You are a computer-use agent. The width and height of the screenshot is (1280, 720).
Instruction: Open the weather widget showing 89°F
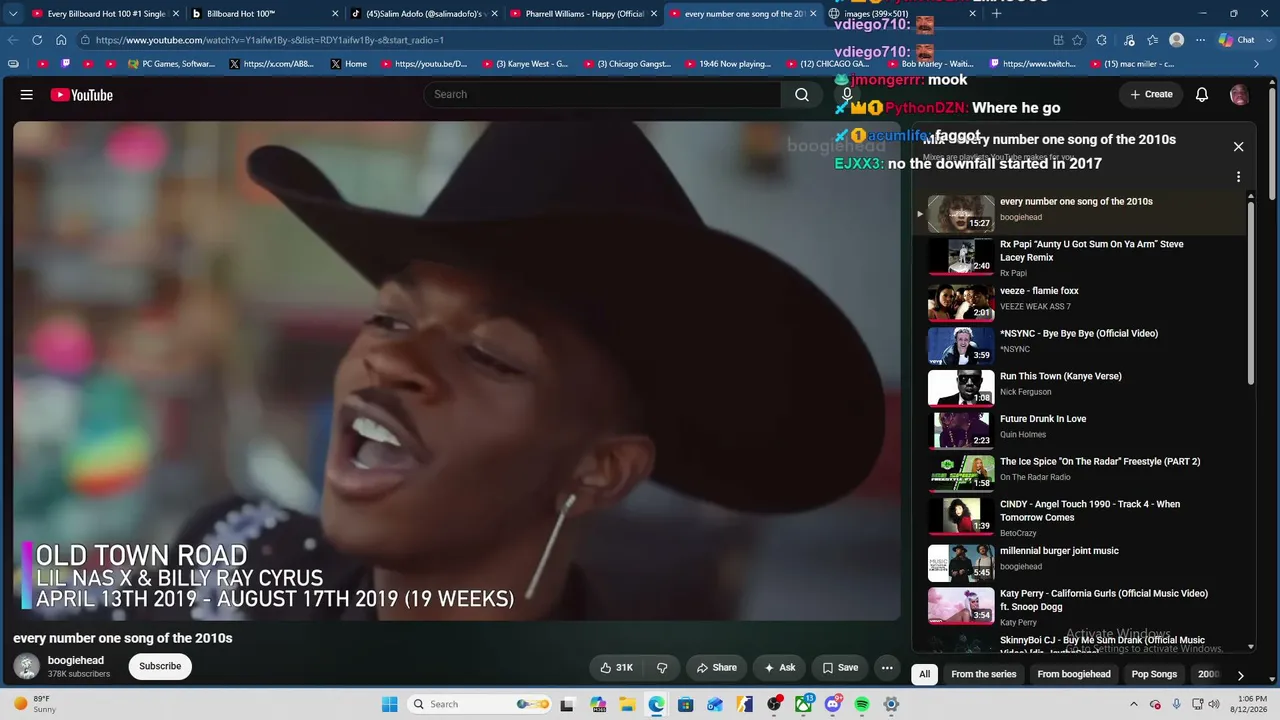coord(32,704)
